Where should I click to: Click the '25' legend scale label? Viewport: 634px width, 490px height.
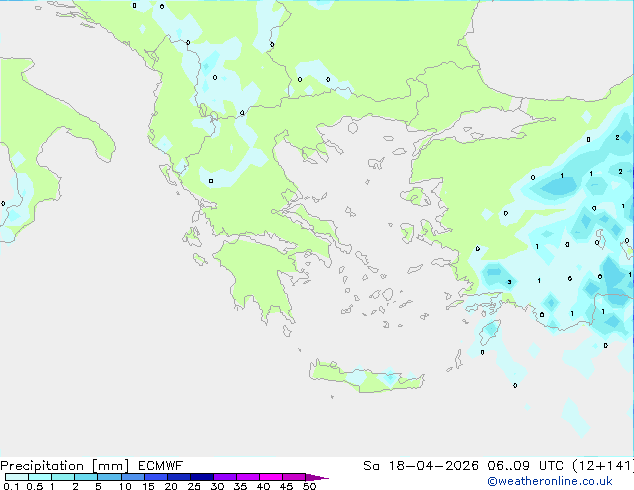tap(194, 486)
